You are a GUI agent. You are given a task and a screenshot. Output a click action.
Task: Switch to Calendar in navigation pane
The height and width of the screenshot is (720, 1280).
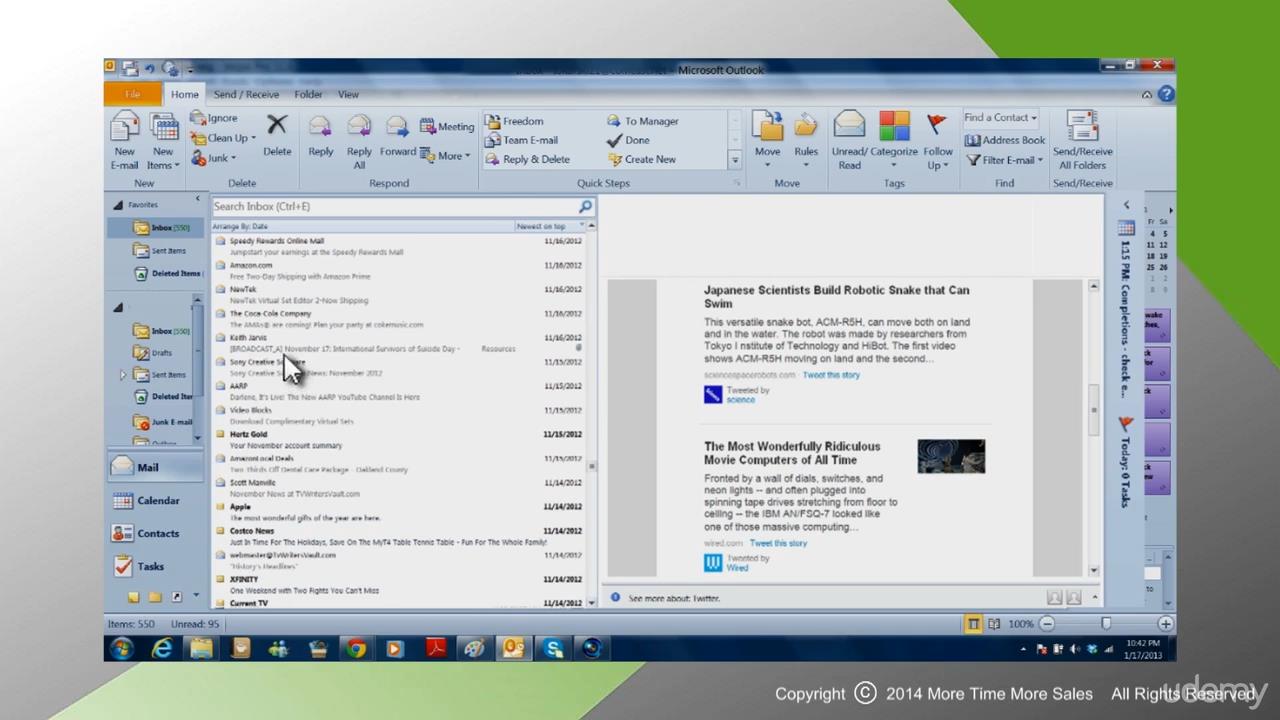(156, 500)
